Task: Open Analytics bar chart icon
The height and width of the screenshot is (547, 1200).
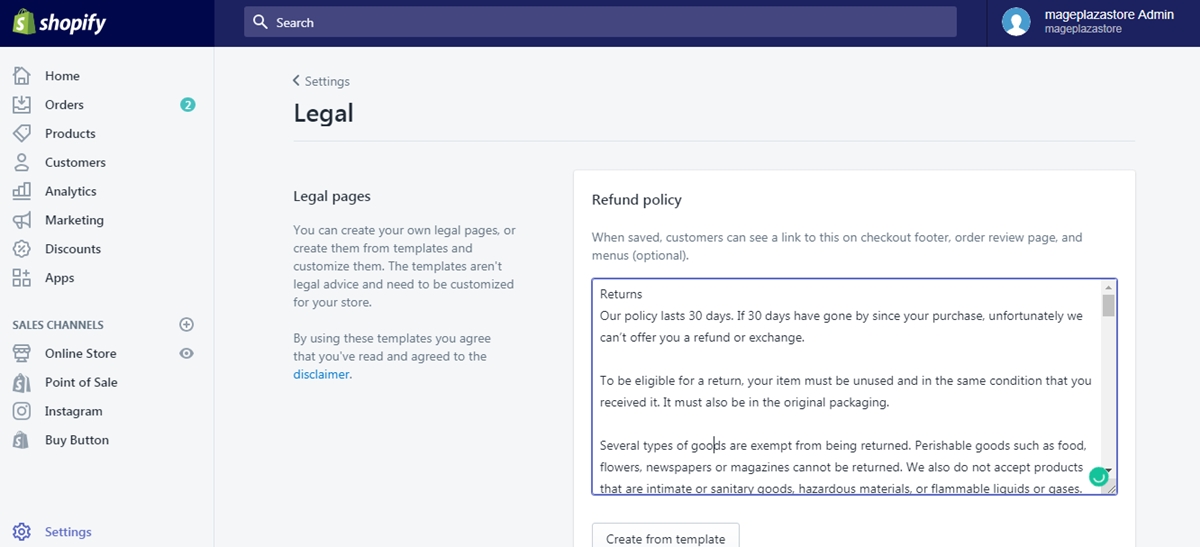Action: (21, 191)
